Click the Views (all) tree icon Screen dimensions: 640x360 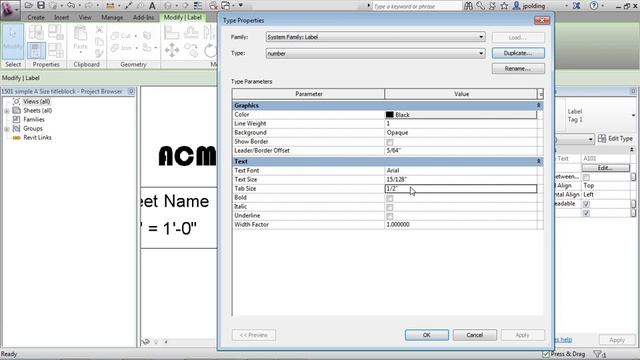16,101
